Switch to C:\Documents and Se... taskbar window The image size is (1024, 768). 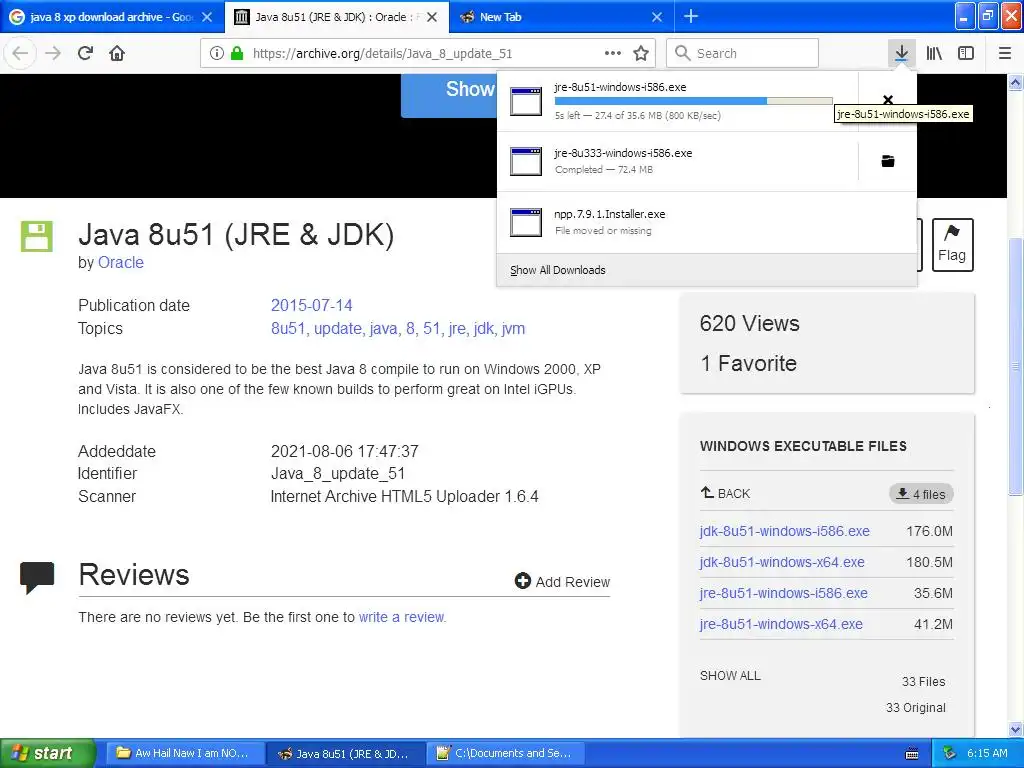pos(506,753)
